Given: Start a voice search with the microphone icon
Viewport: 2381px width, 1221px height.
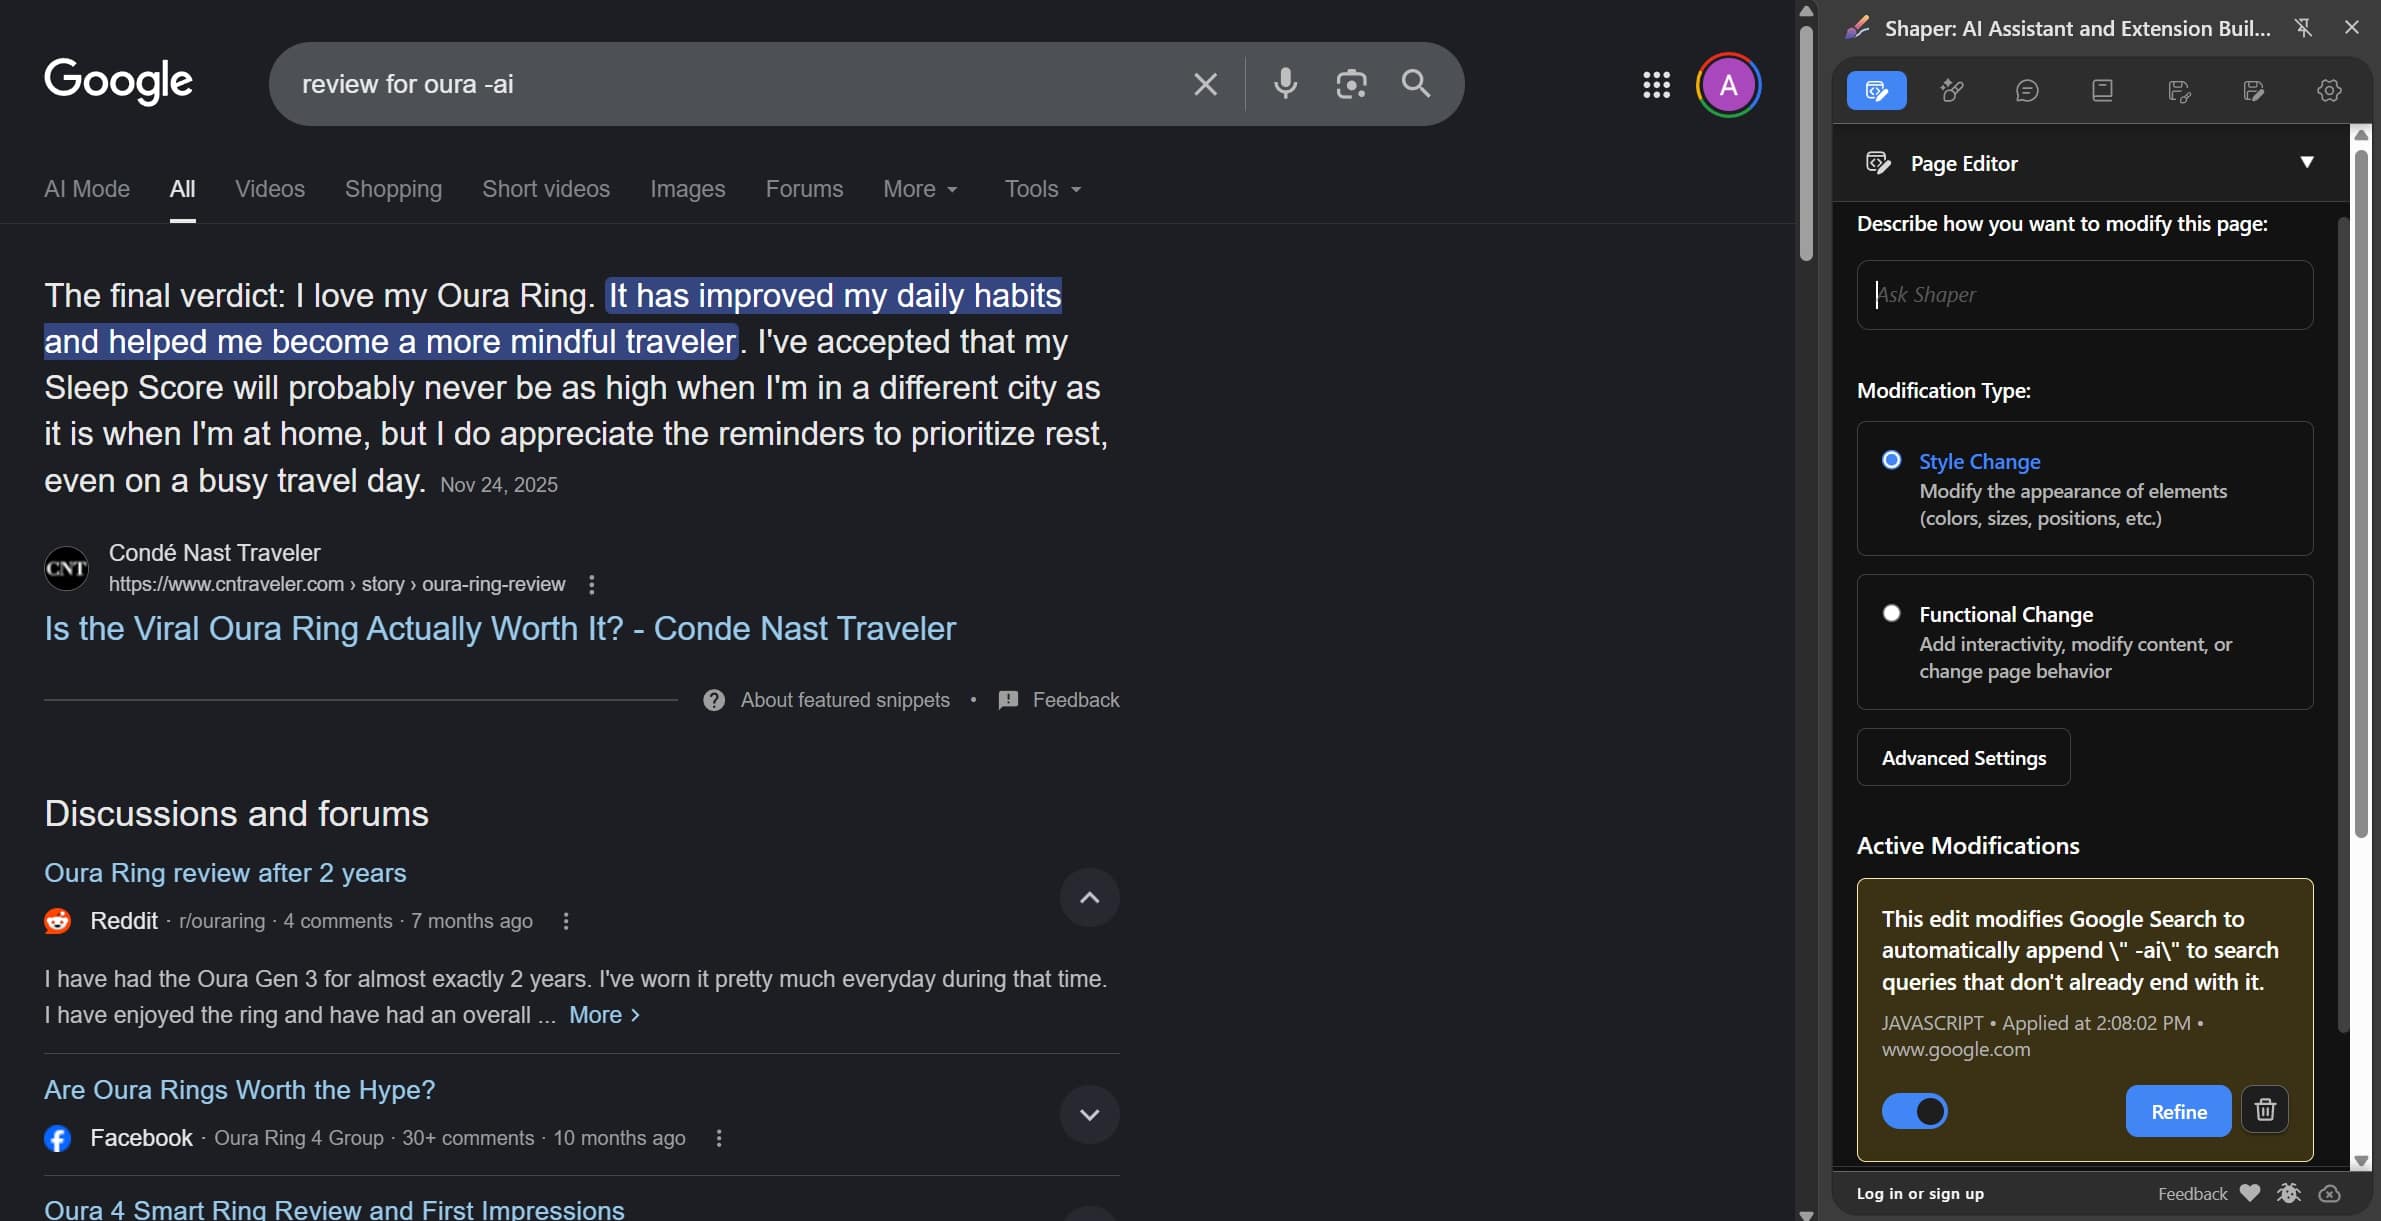Looking at the screenshot, I should point(1285,84).
